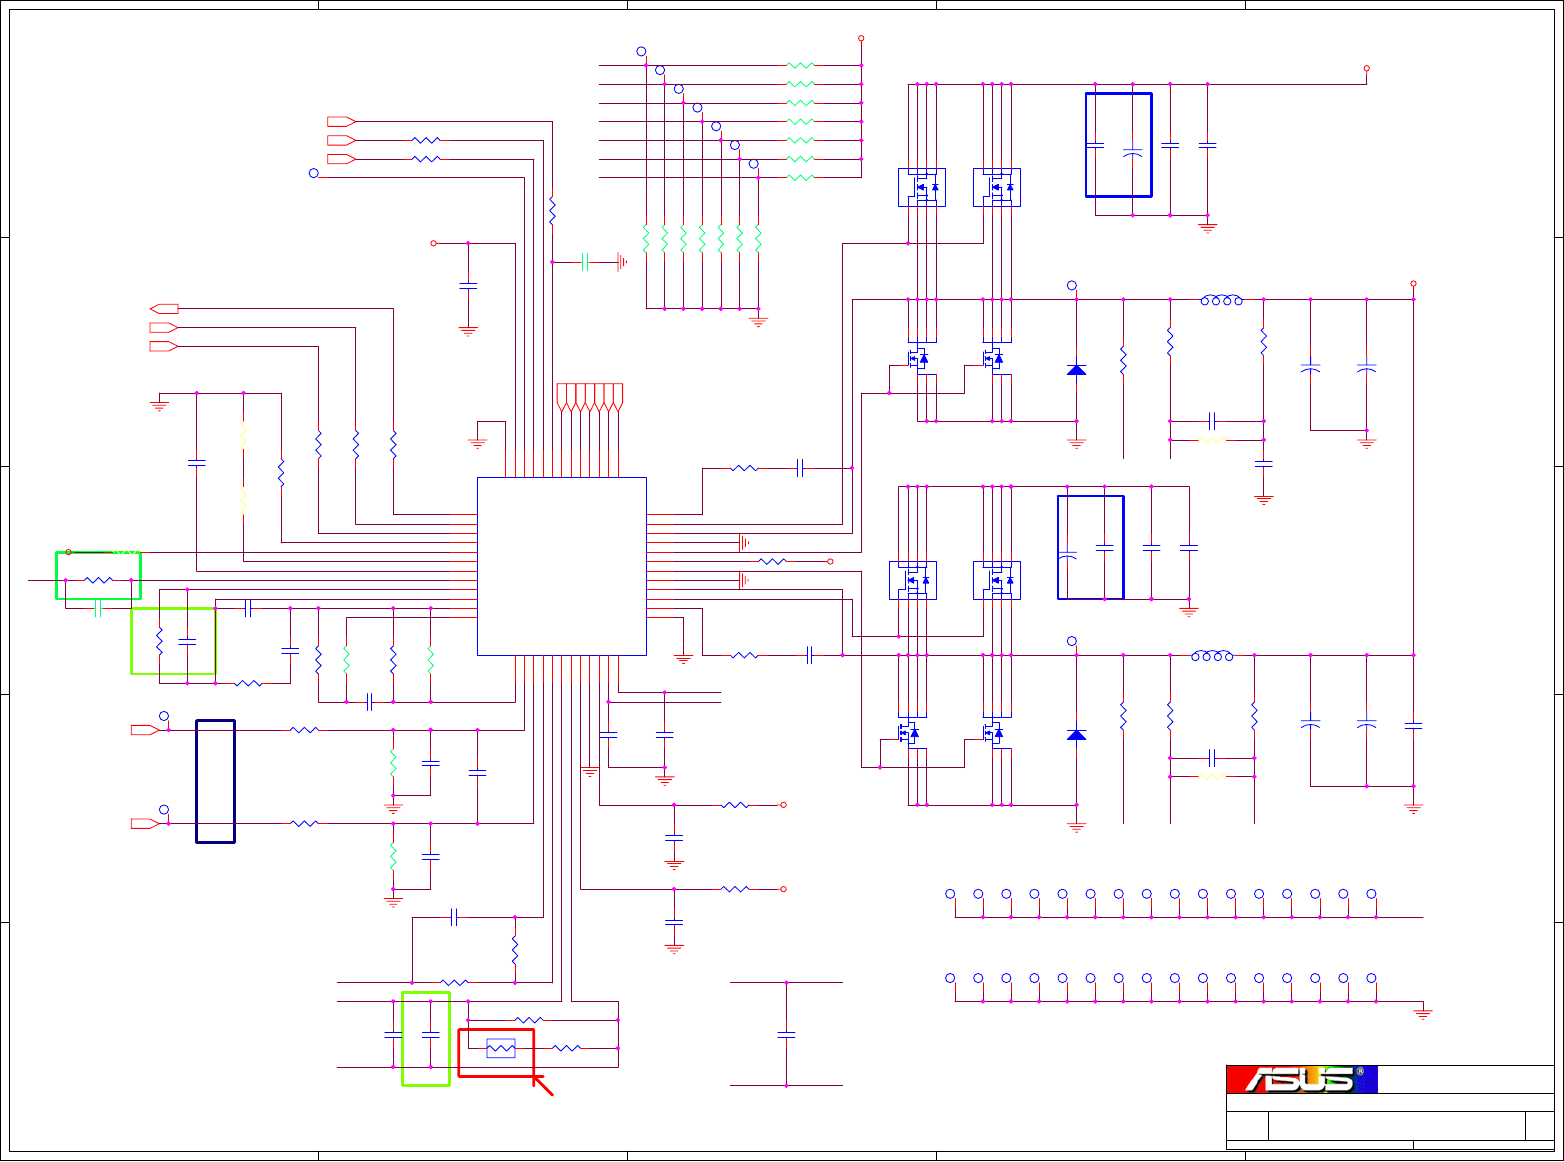Select green capacitor beneath the leftmost green box
Screen dimensions: 1564x1162
[98, 608]
